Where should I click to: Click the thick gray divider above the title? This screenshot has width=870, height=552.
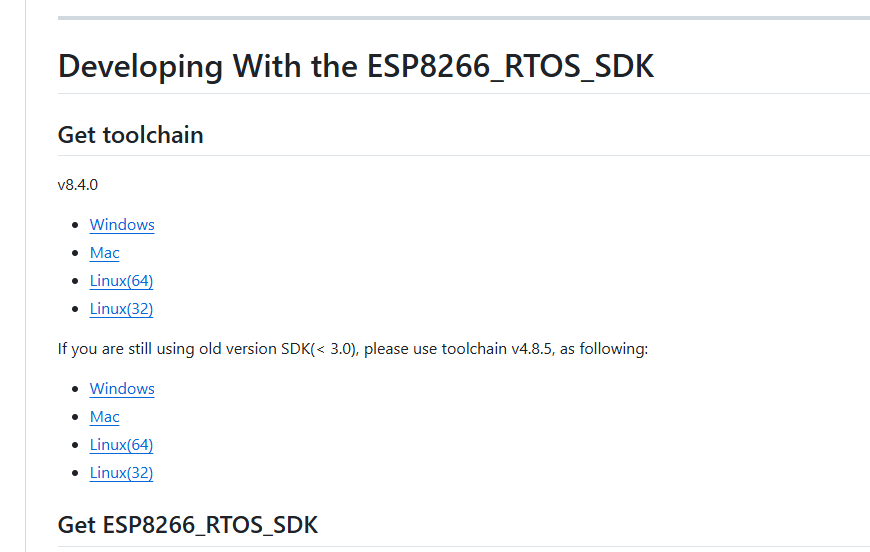[x=463, y=18]
